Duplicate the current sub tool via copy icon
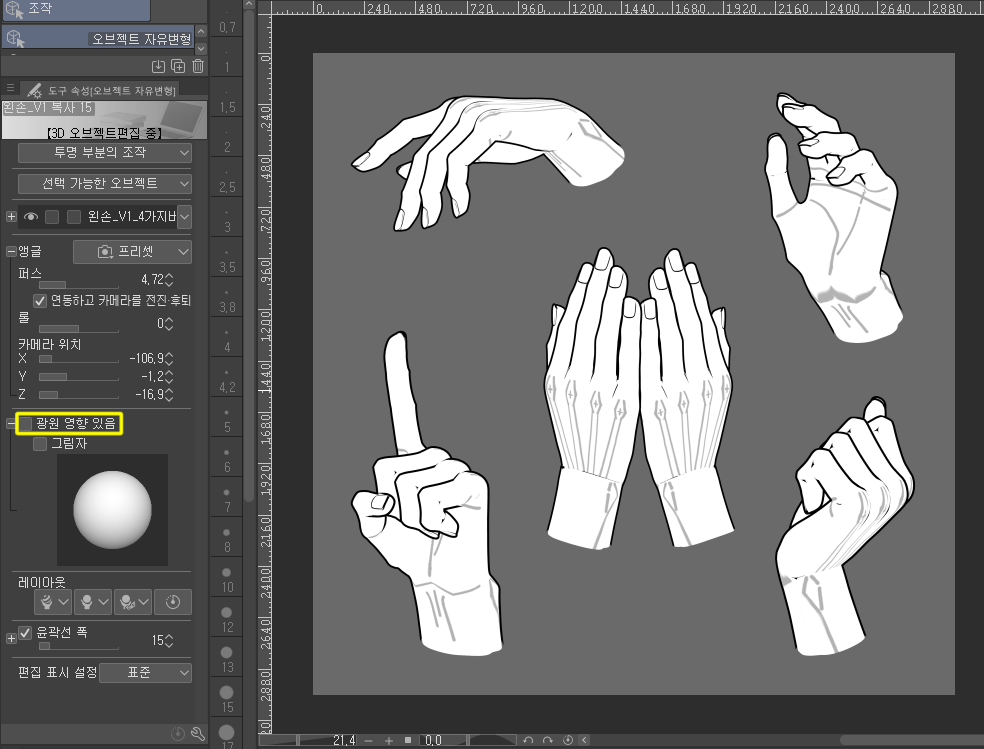Viewport: 984px width, 749px height. [177, 65]
